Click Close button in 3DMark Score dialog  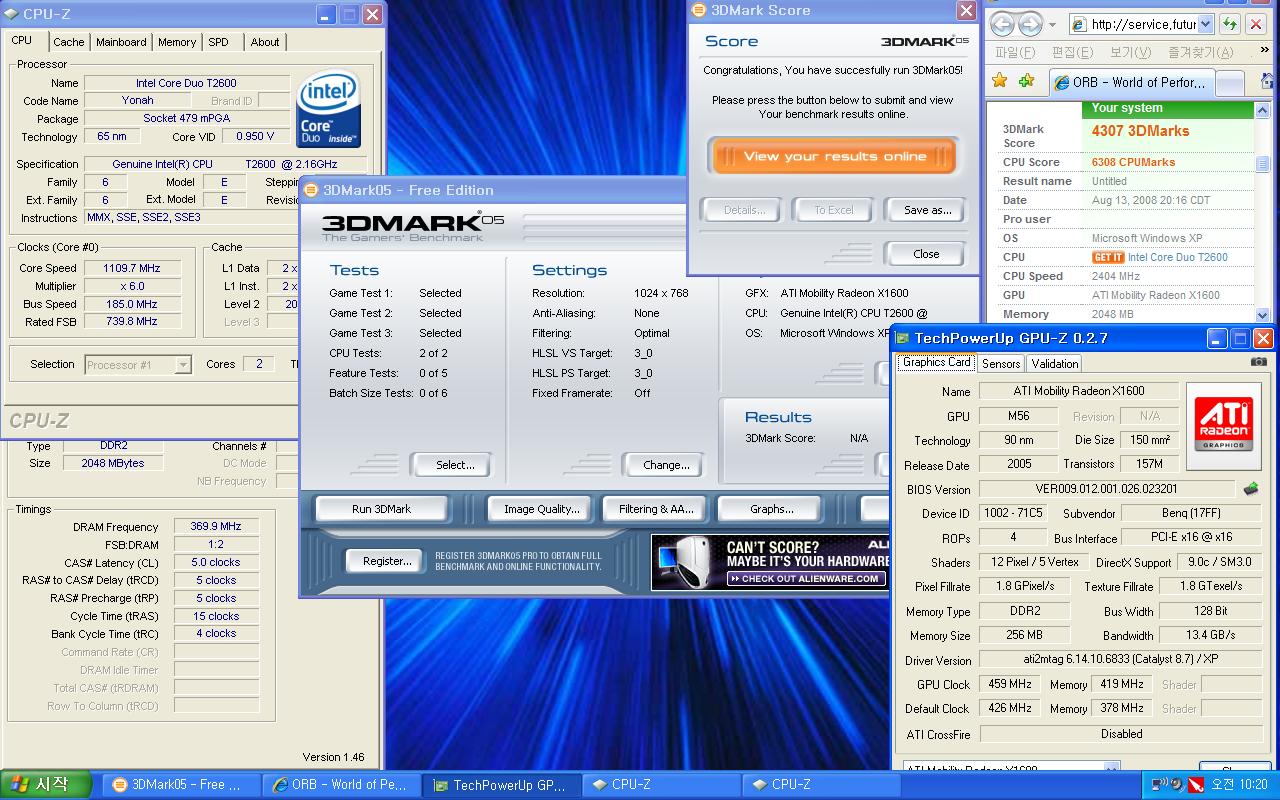(x=926, y=254)
